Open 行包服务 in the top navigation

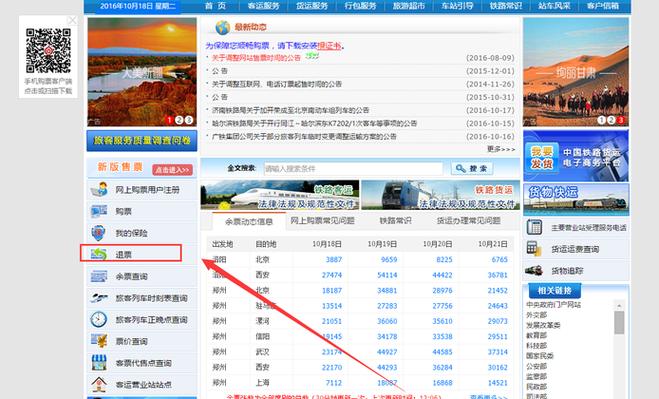pyautogui.click(x=360, y=6)
